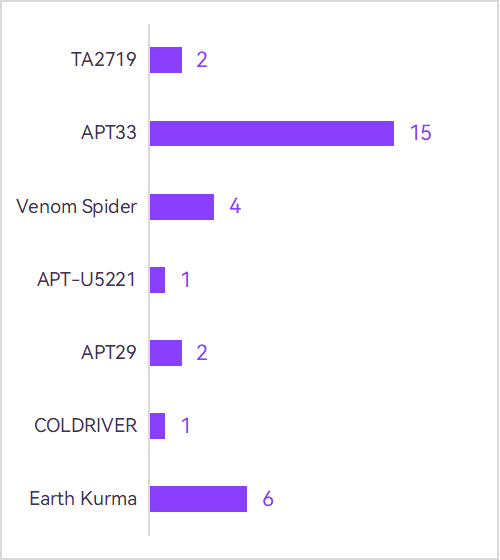
Task: Select the TA2719 bar
Action: pyautogui.click(x=166, y=60)
